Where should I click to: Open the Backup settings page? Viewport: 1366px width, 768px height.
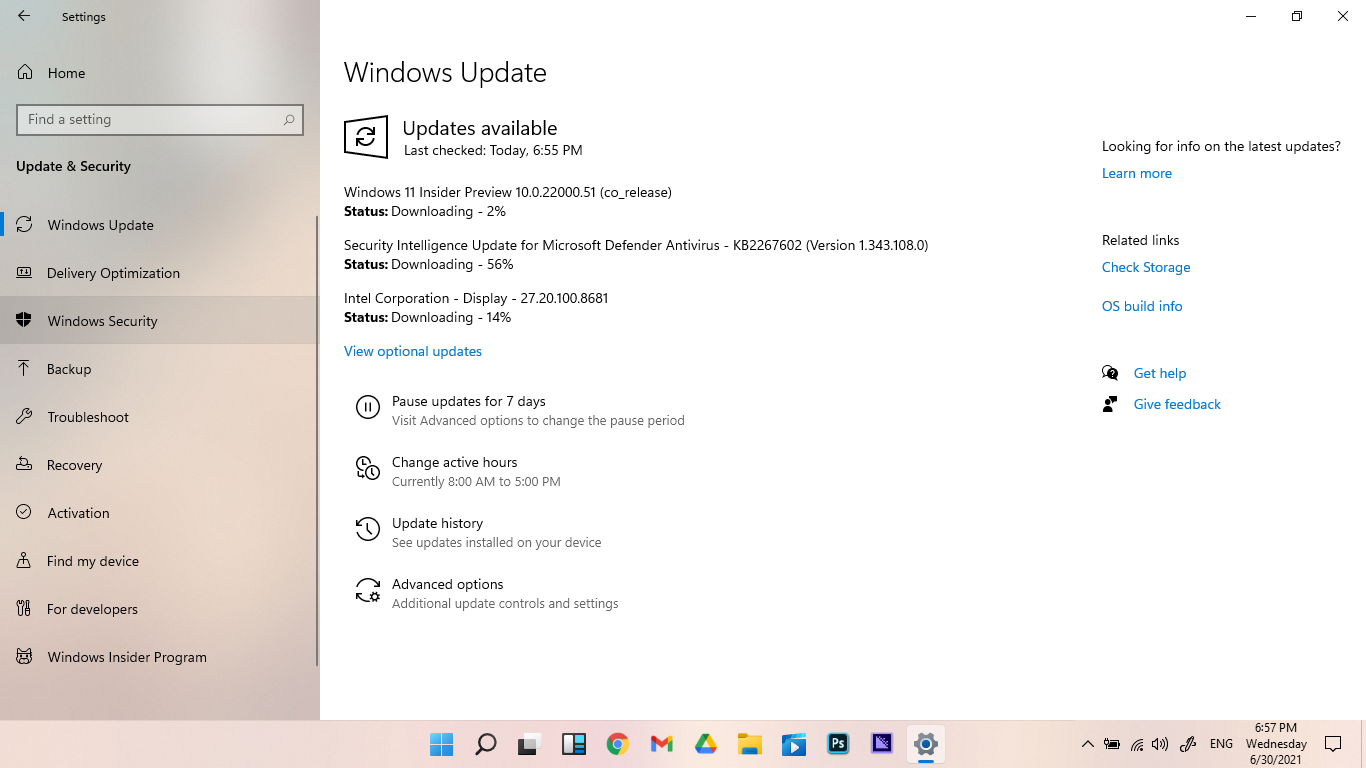[x=160, y=369]
